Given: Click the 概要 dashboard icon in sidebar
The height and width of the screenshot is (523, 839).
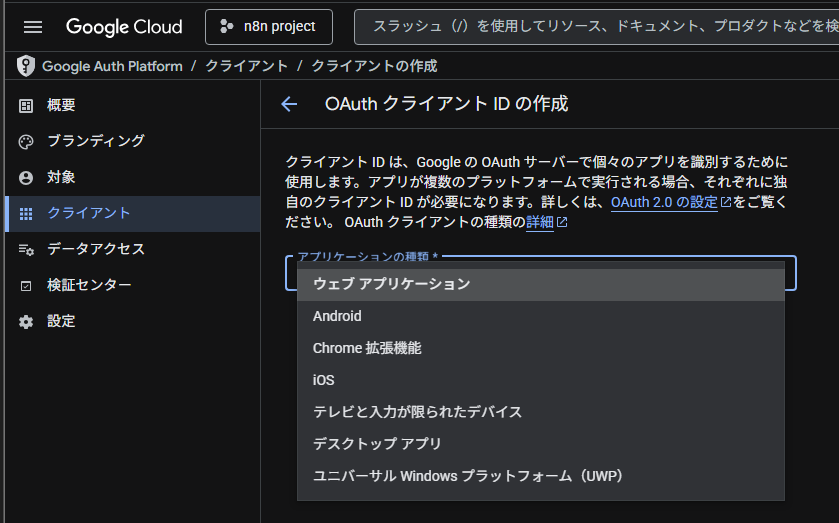Looking at the screenshot, I should coord(26,105).
